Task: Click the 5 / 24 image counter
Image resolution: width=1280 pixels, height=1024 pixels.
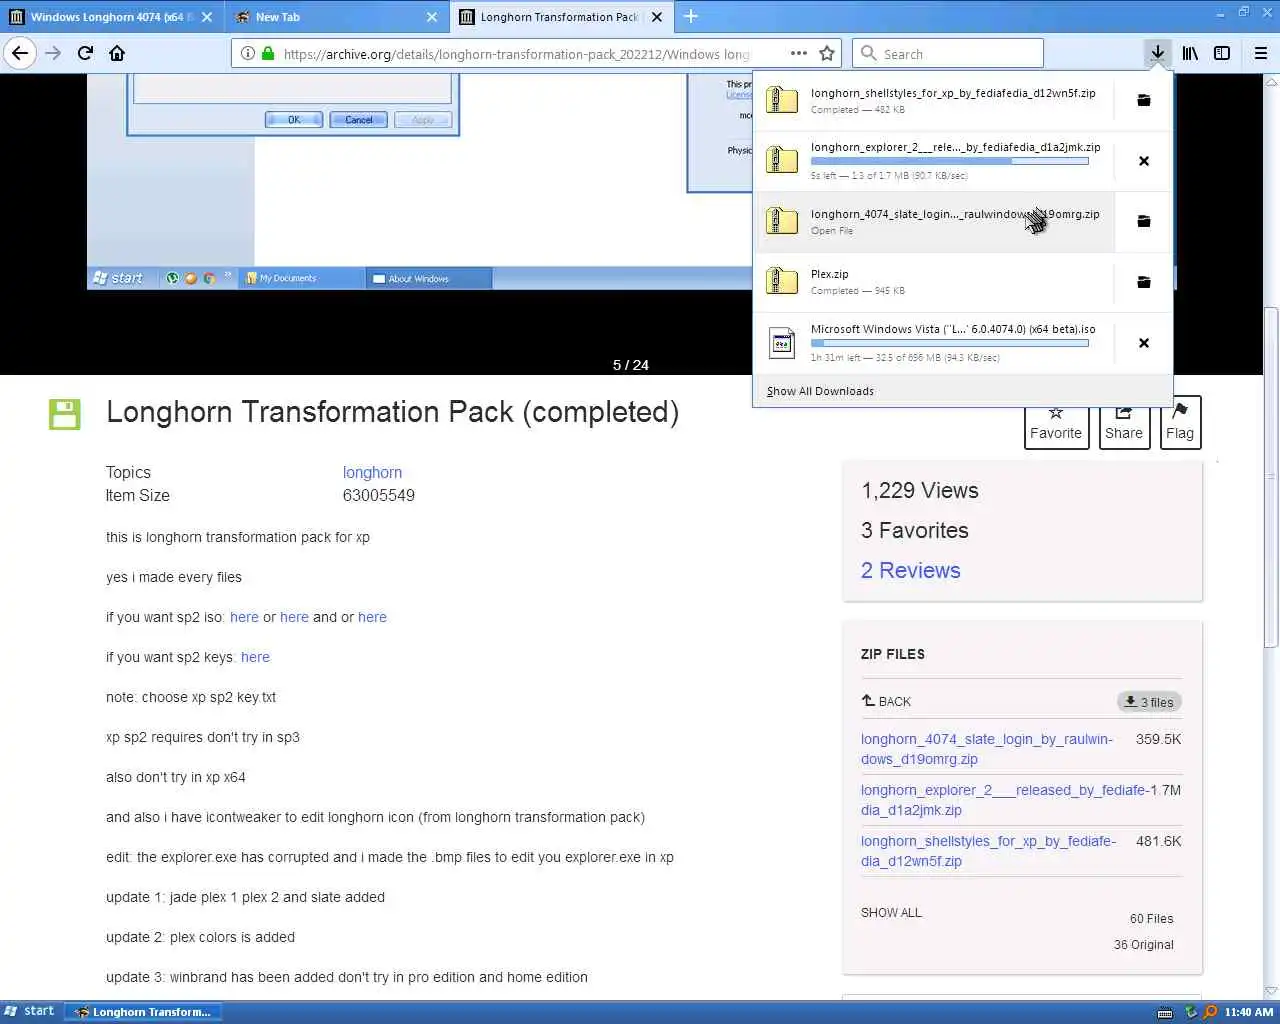Action: [631, 365]
